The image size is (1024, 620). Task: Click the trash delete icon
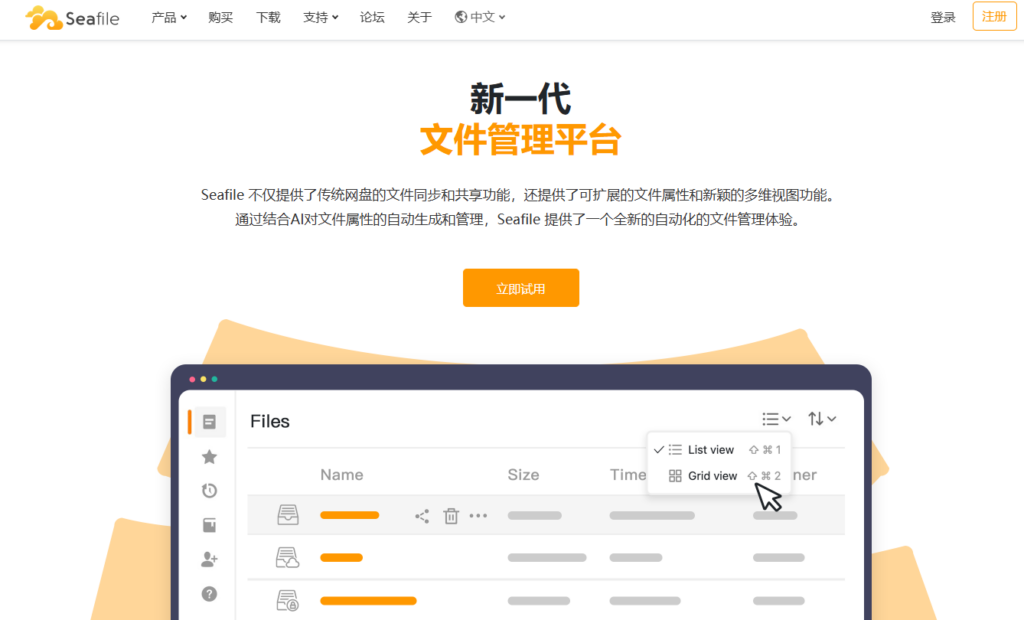pyautogui.click(x=451, y=516)
